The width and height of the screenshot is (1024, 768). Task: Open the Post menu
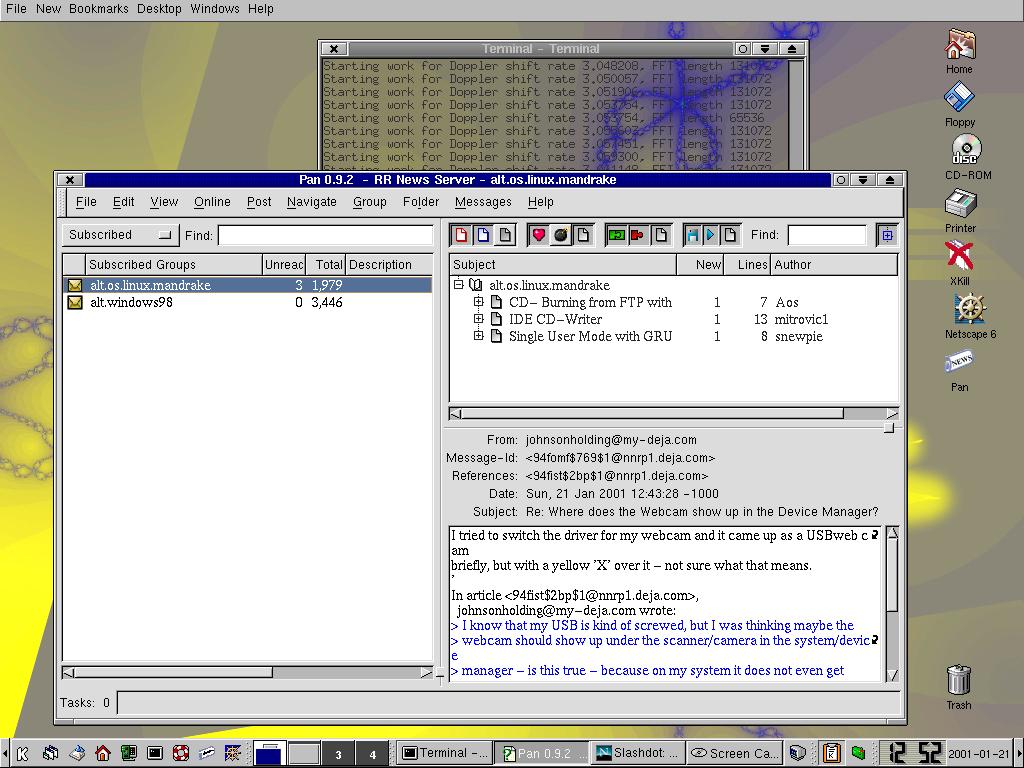(x=259, y=202)
